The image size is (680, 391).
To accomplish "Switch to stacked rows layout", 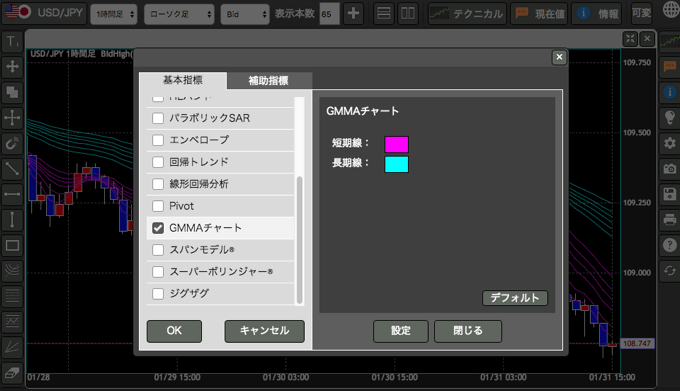I will click(x=384, y=13).
